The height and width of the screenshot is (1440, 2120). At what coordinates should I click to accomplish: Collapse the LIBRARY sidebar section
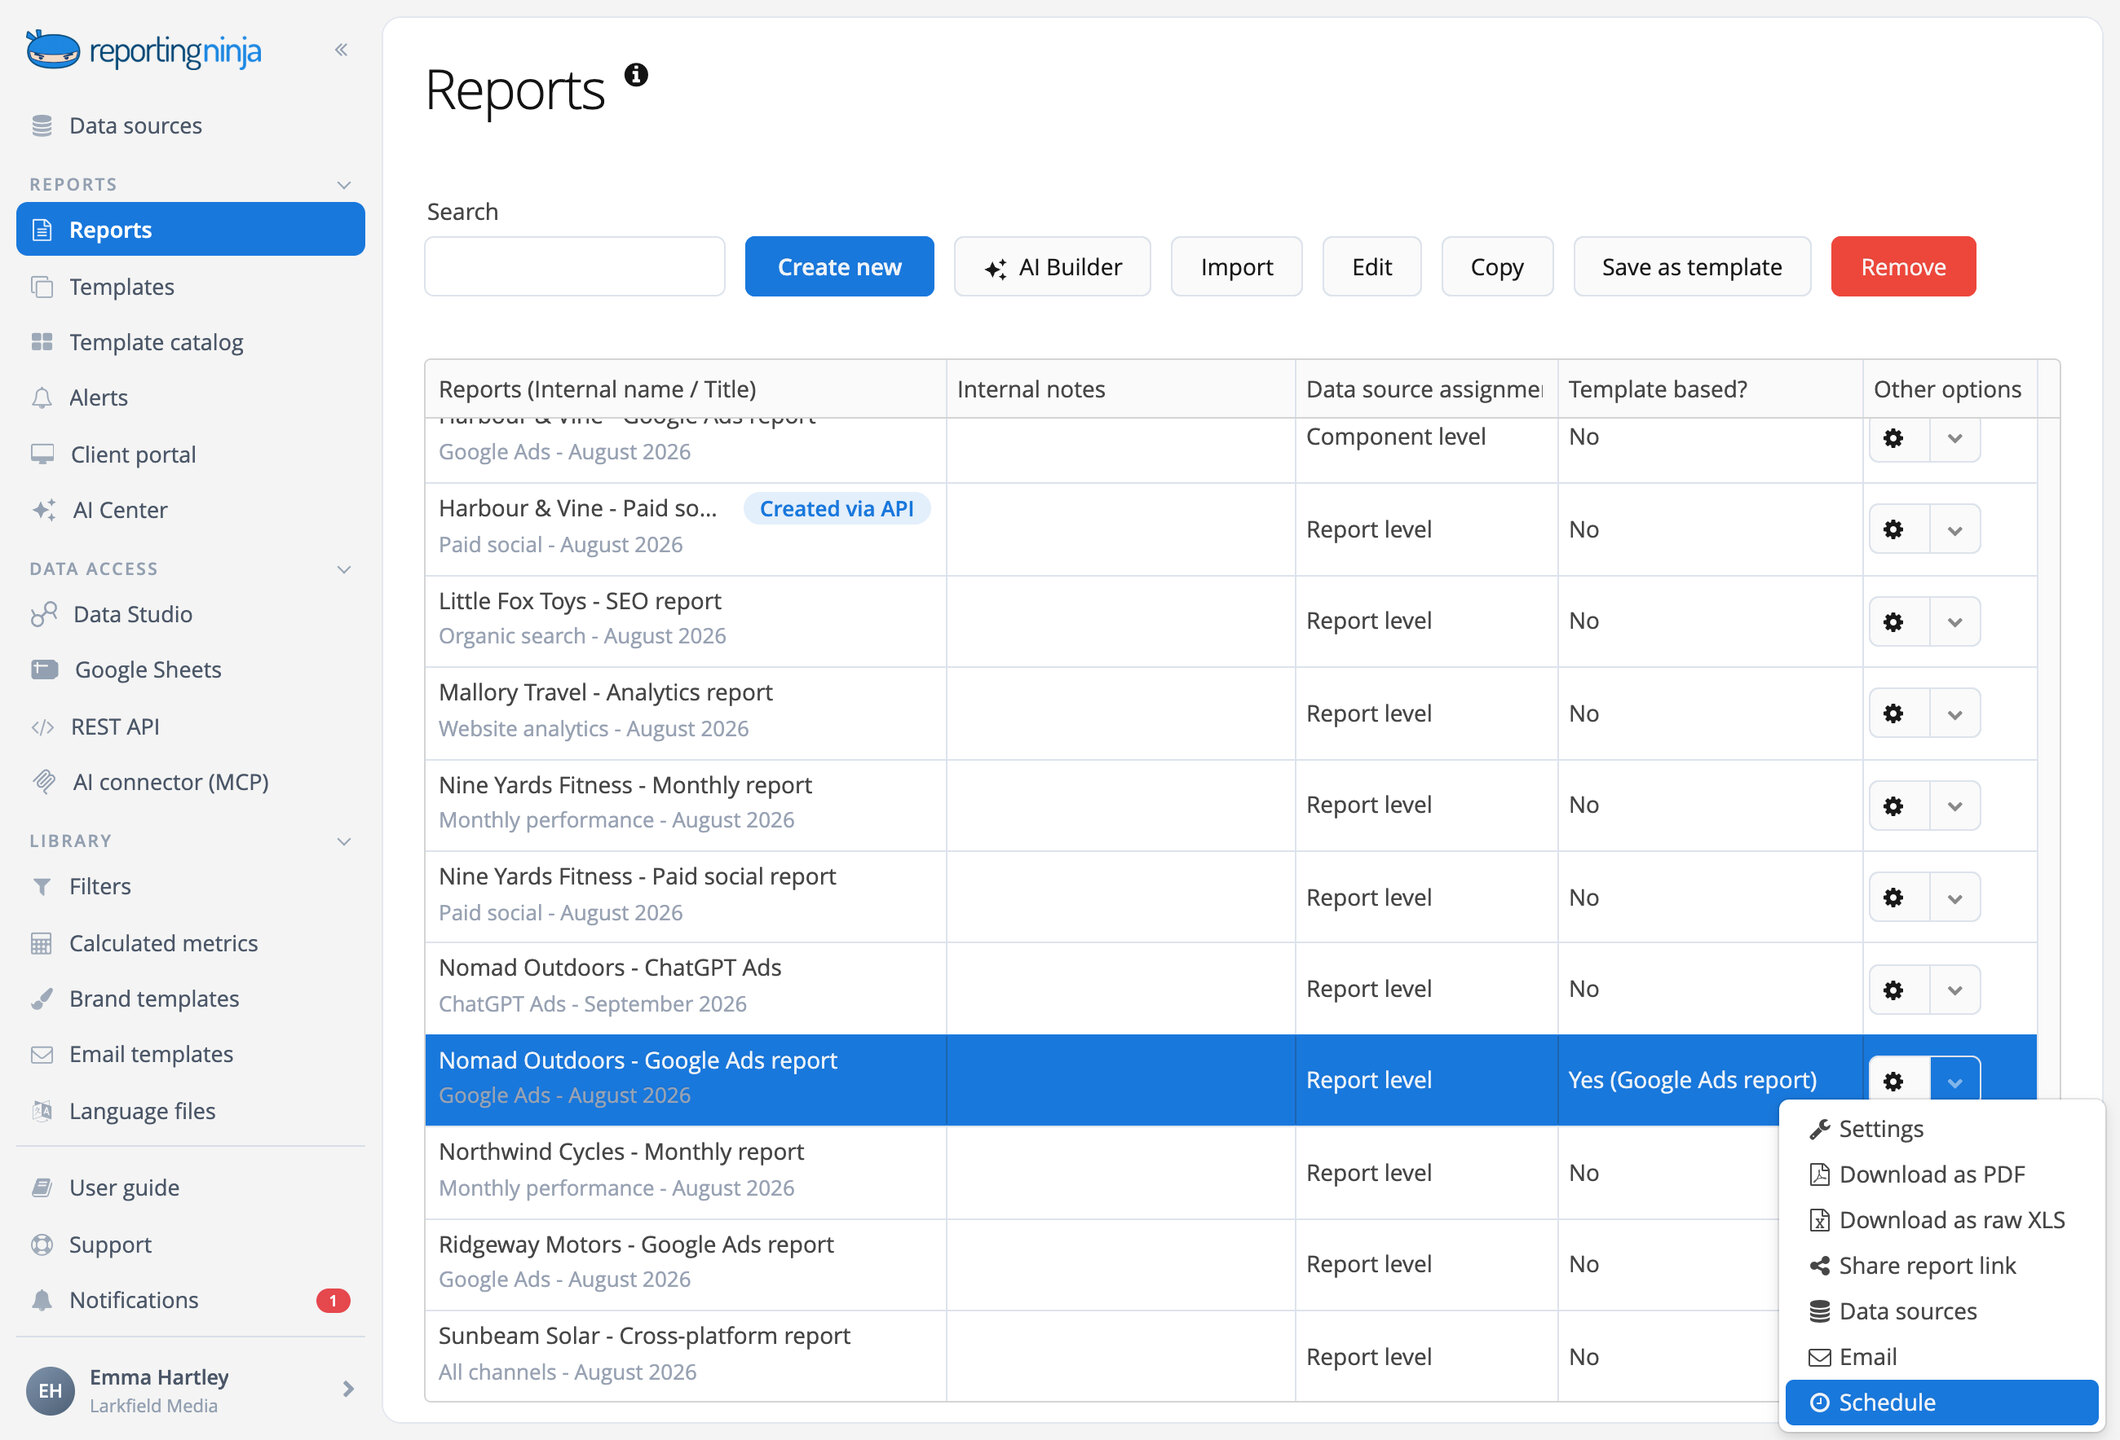tap(344, 841)
